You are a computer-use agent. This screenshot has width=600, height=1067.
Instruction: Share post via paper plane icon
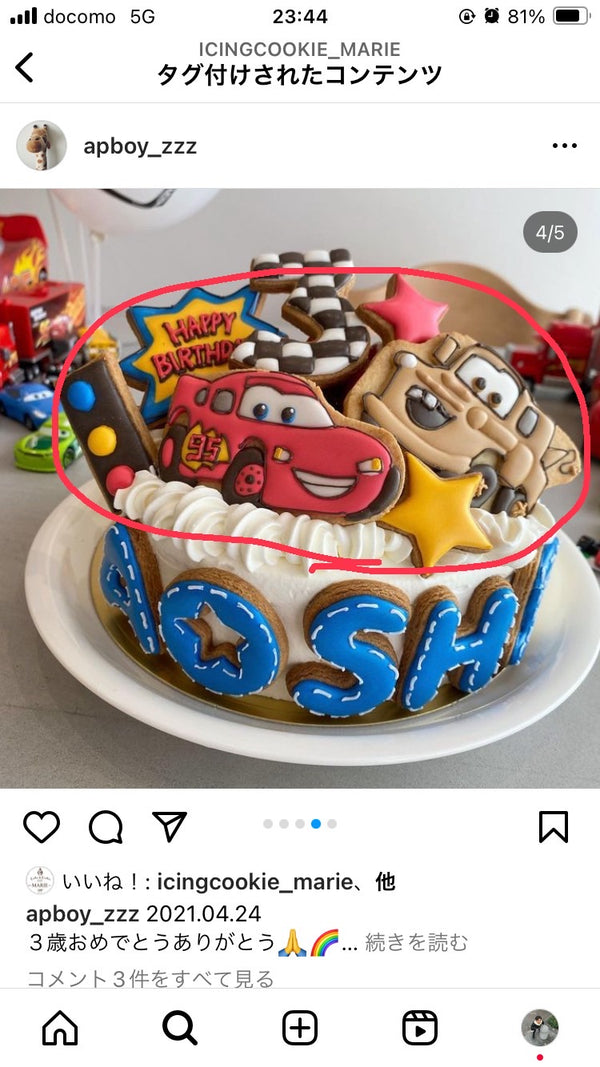click(169, 827)
